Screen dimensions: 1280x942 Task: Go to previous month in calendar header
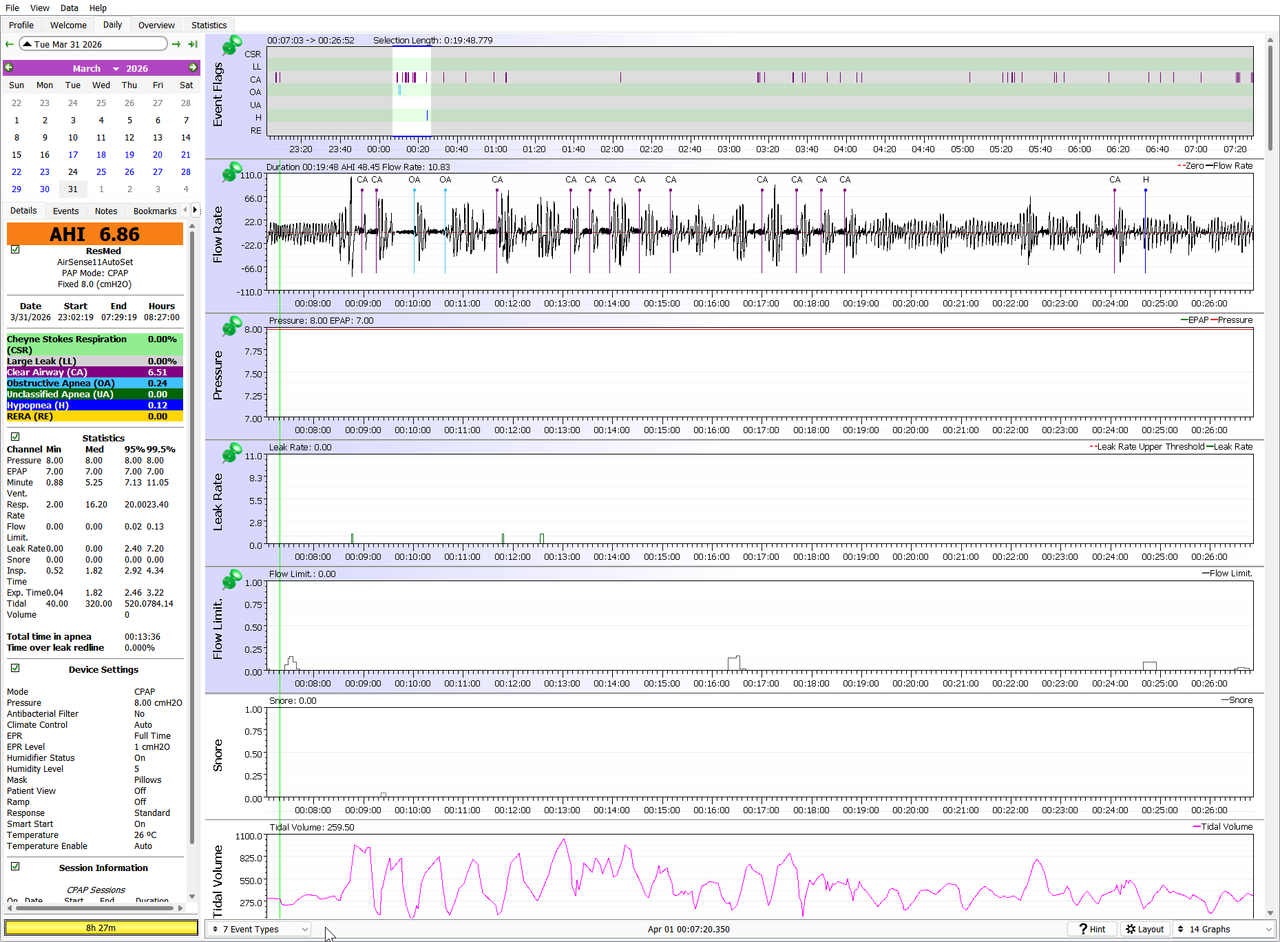(x=9, y=68)
